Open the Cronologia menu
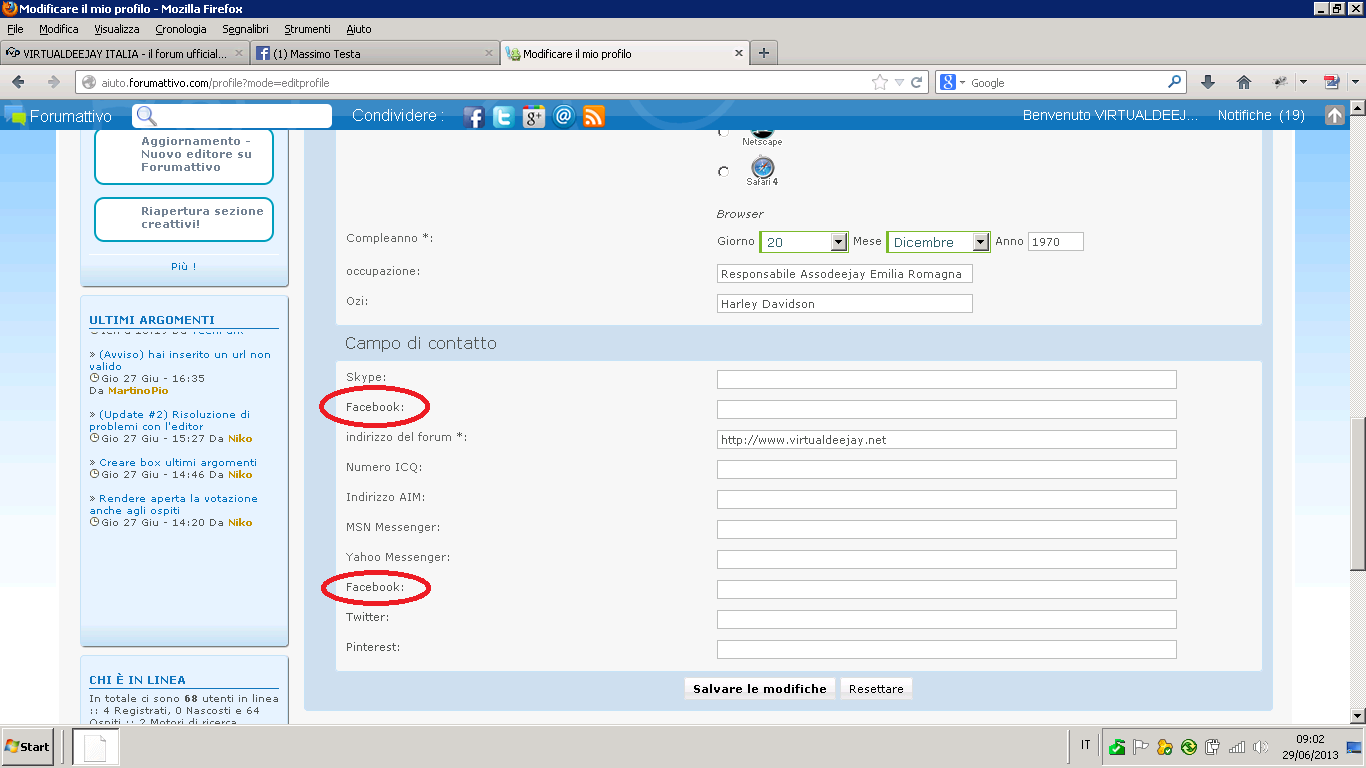This screenshot has height=768, width=1366. coord(181,29)
